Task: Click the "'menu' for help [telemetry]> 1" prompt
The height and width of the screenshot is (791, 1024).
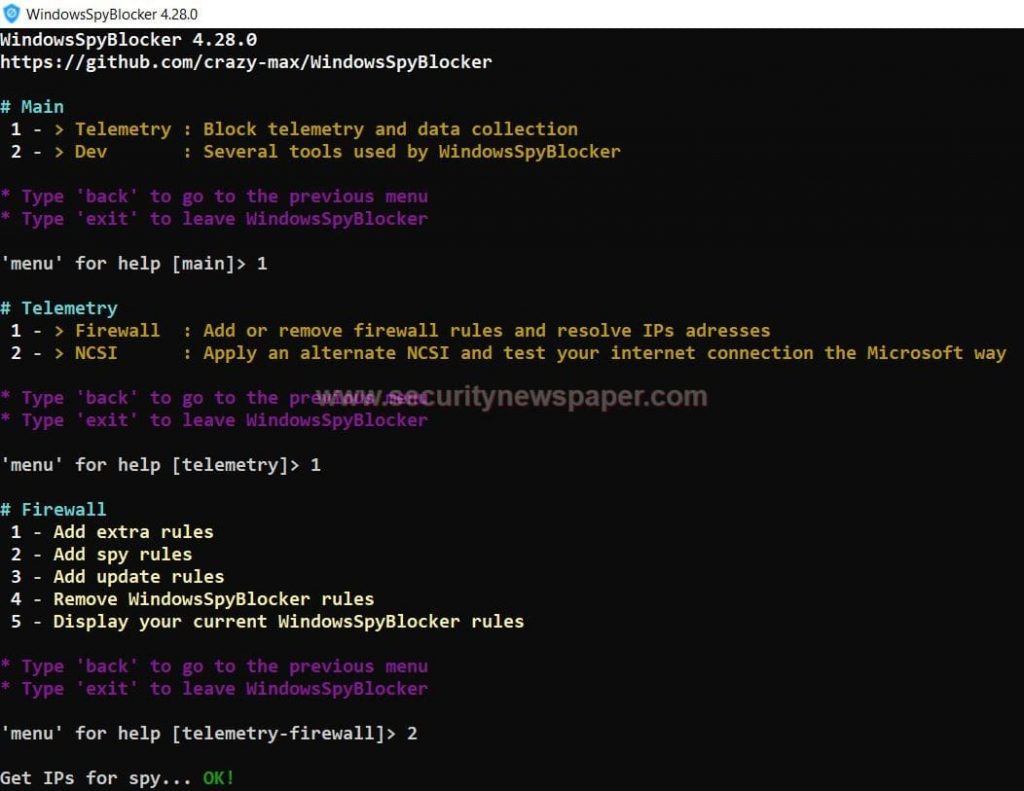Action: point(161,465)
